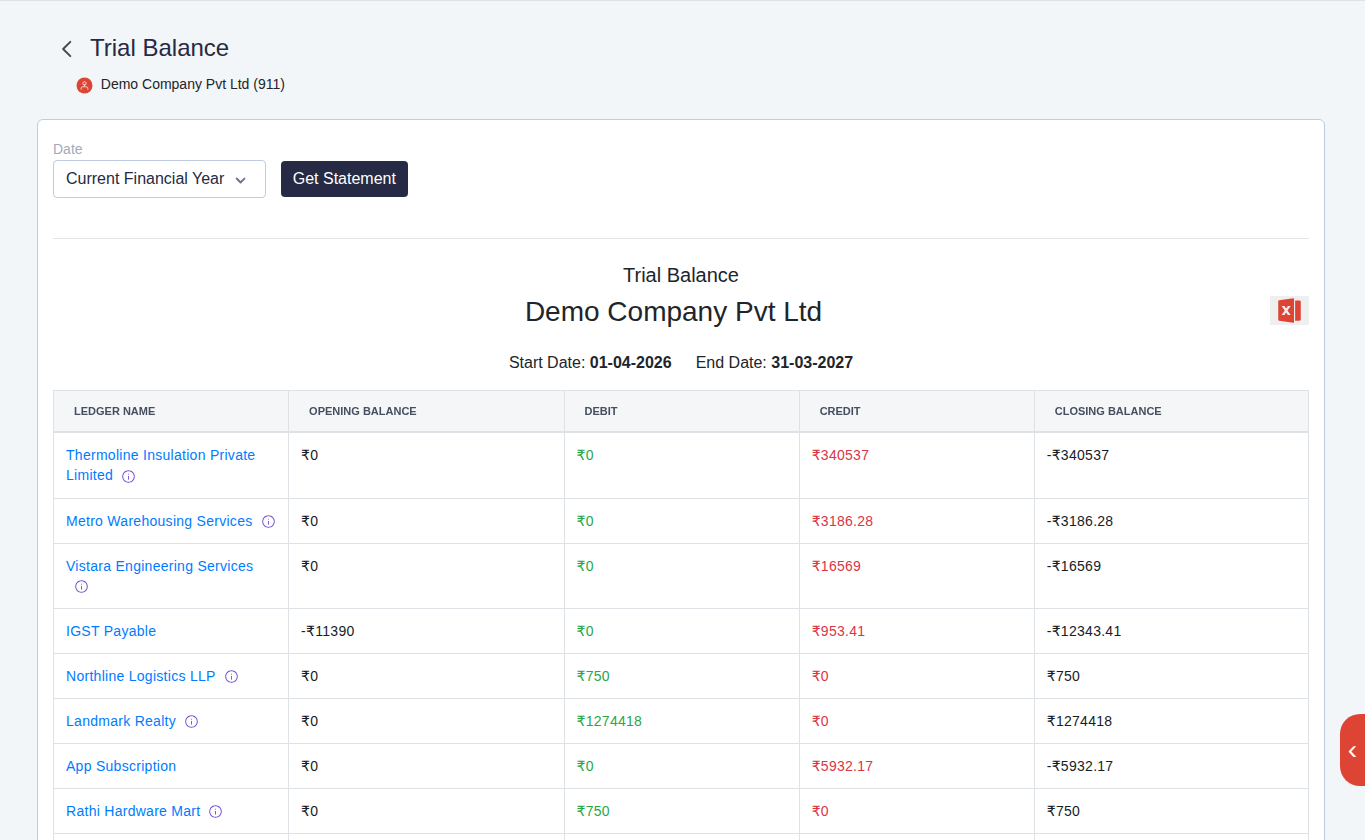Image resolution: width=1365 pixels, height=840 pixels.
Task: Click the Get Statement button
Action: (344, 179)
